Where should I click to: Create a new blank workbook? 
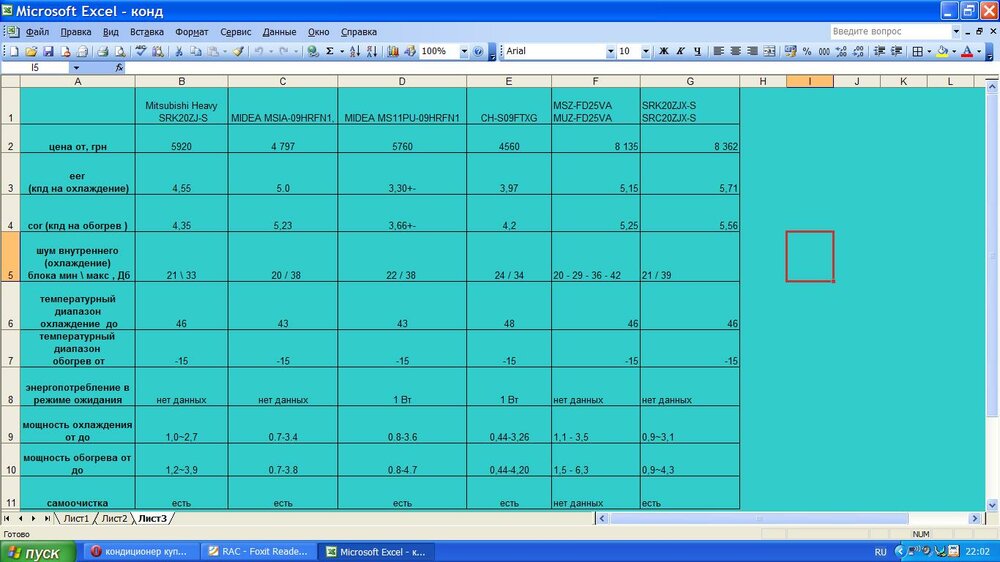coord(14,52)
